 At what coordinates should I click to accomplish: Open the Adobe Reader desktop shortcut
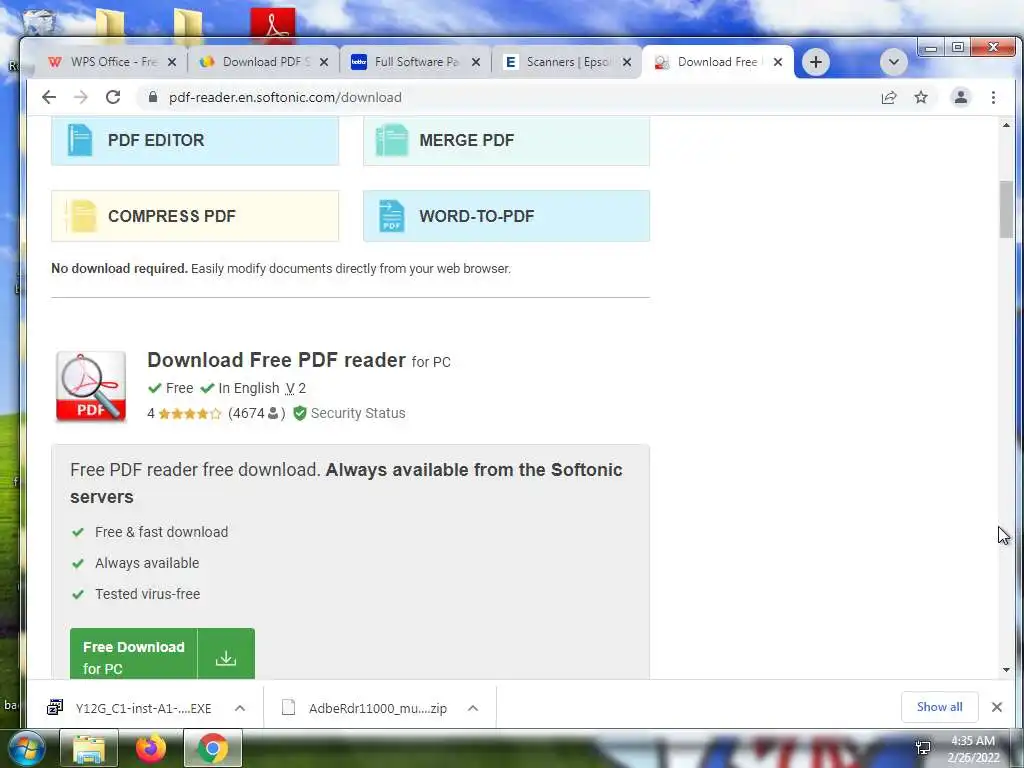pyautogui.click(x=273, y=26)
